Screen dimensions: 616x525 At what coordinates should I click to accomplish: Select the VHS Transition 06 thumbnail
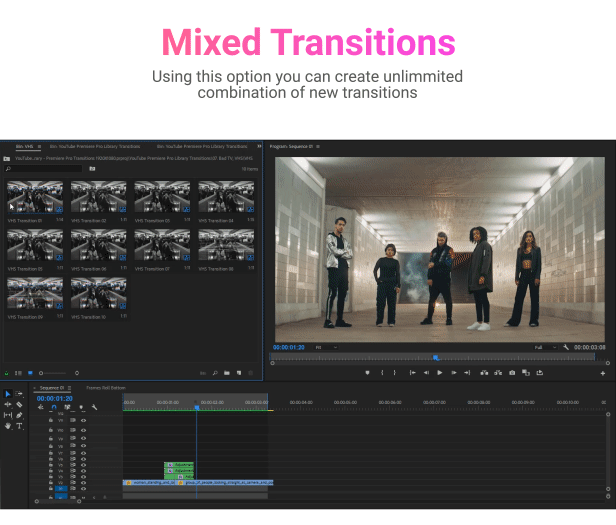click(98, 244)
